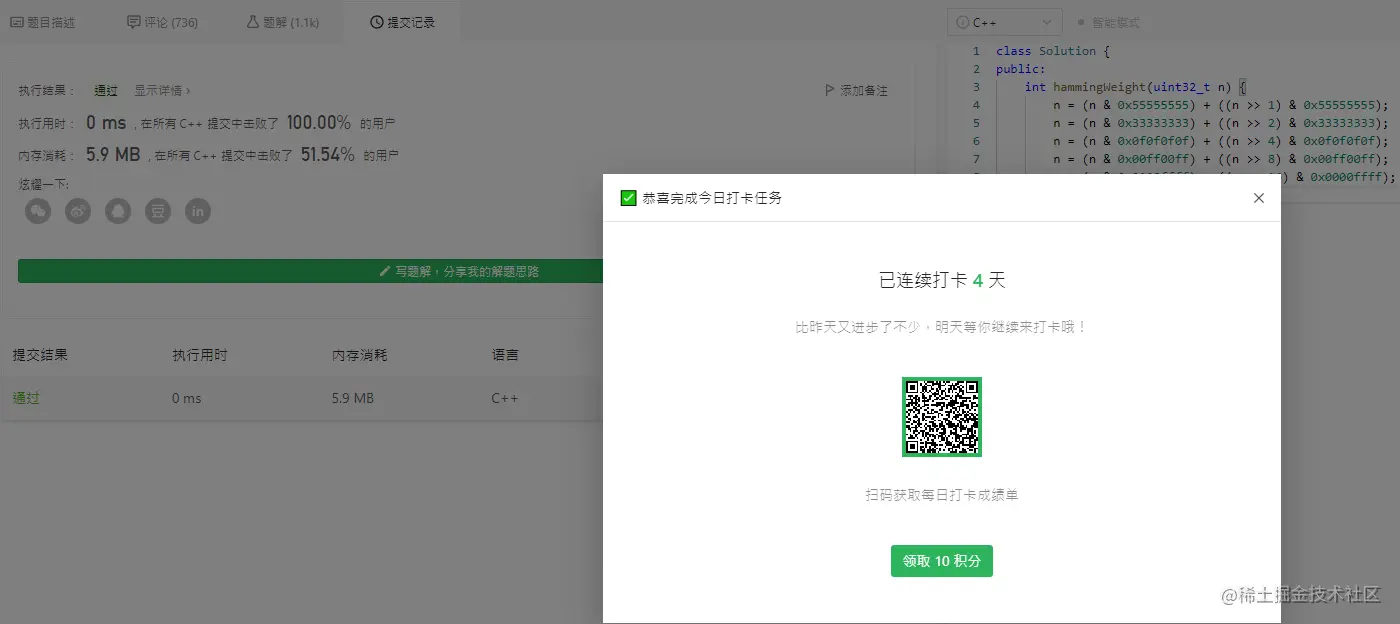Click 添加备注 to add a note
Image resolution: width=1400 pixels, height=624 pixels.
[x=856, y=90]
